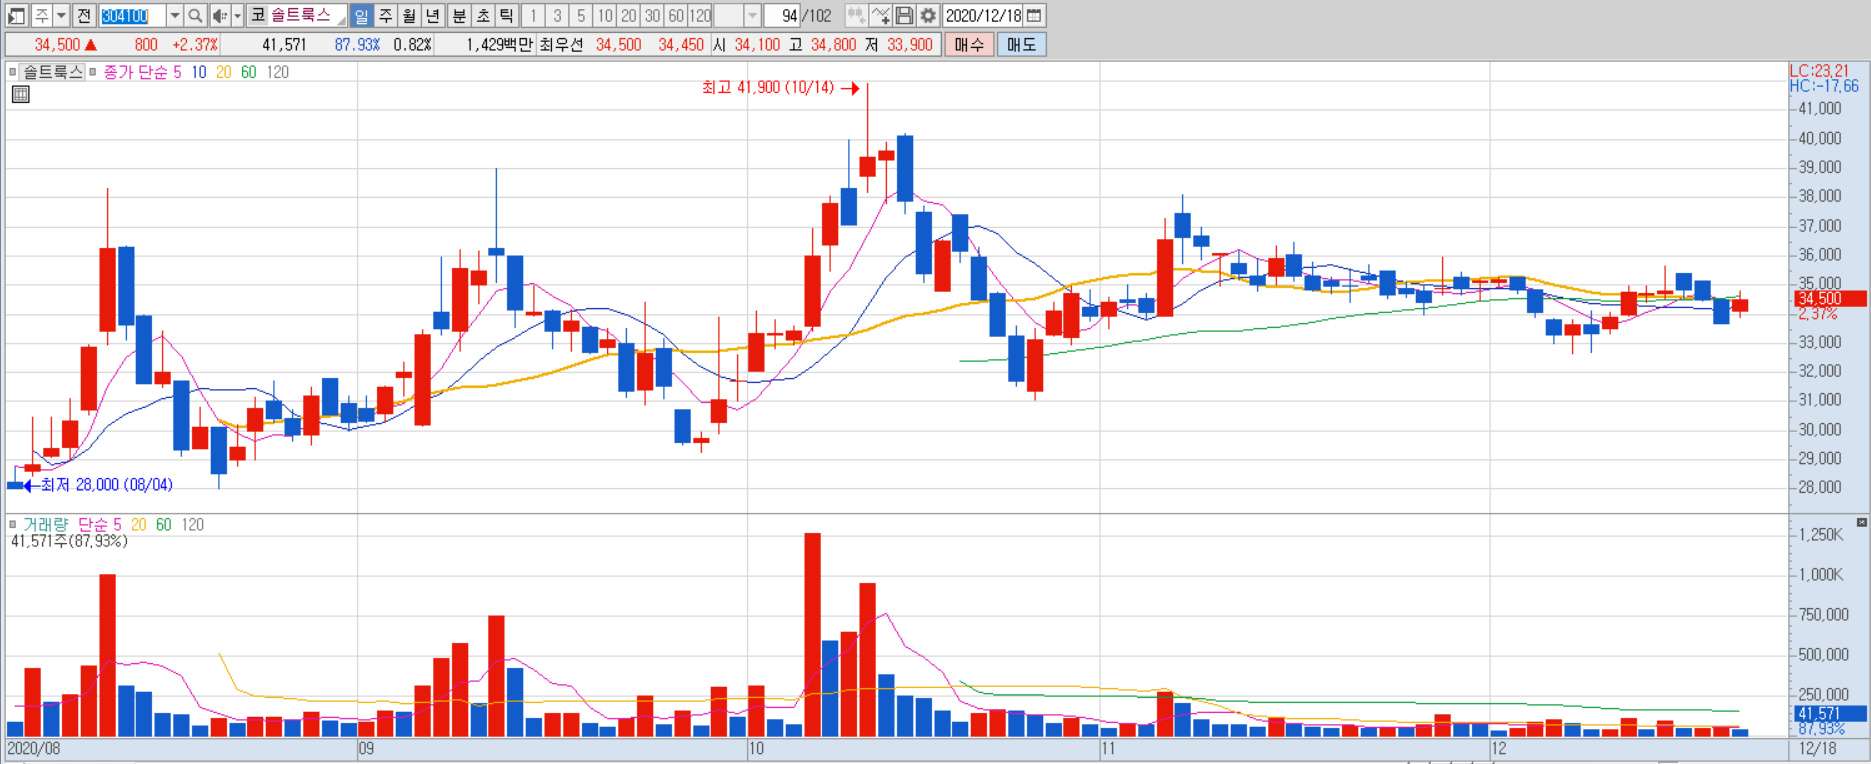Click the orange 20-day MA legend number
Screen dimensions: 1871x764
[x=223, y=72]
